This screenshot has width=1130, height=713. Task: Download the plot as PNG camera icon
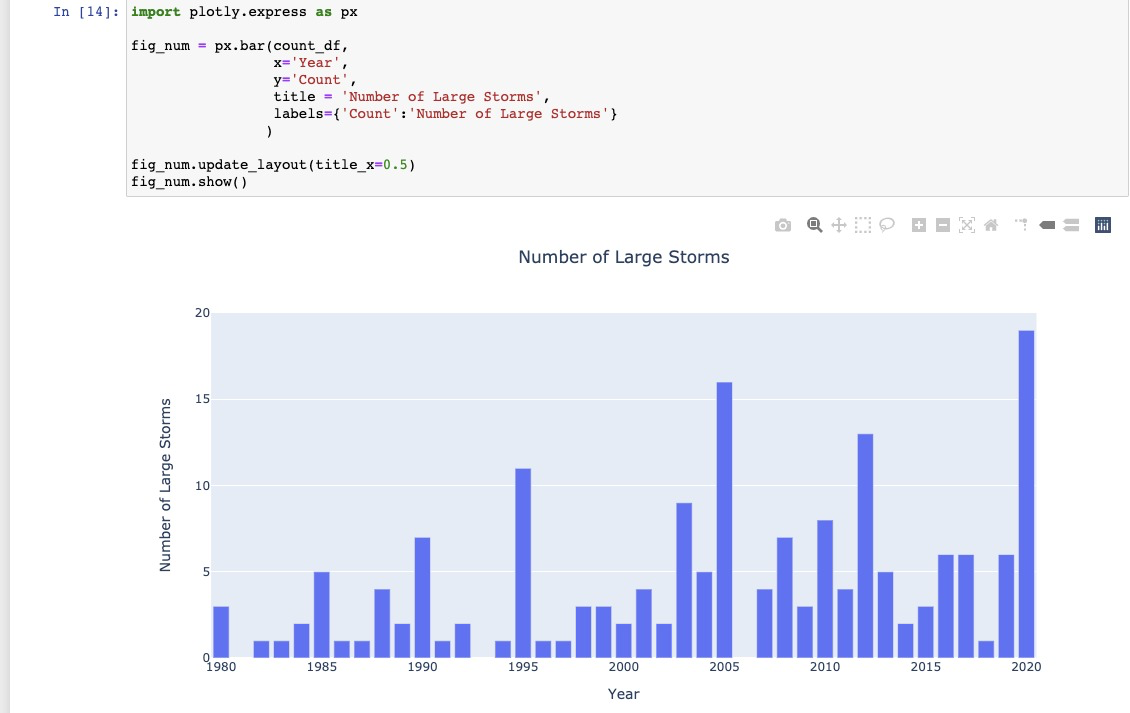coord(783,226)
